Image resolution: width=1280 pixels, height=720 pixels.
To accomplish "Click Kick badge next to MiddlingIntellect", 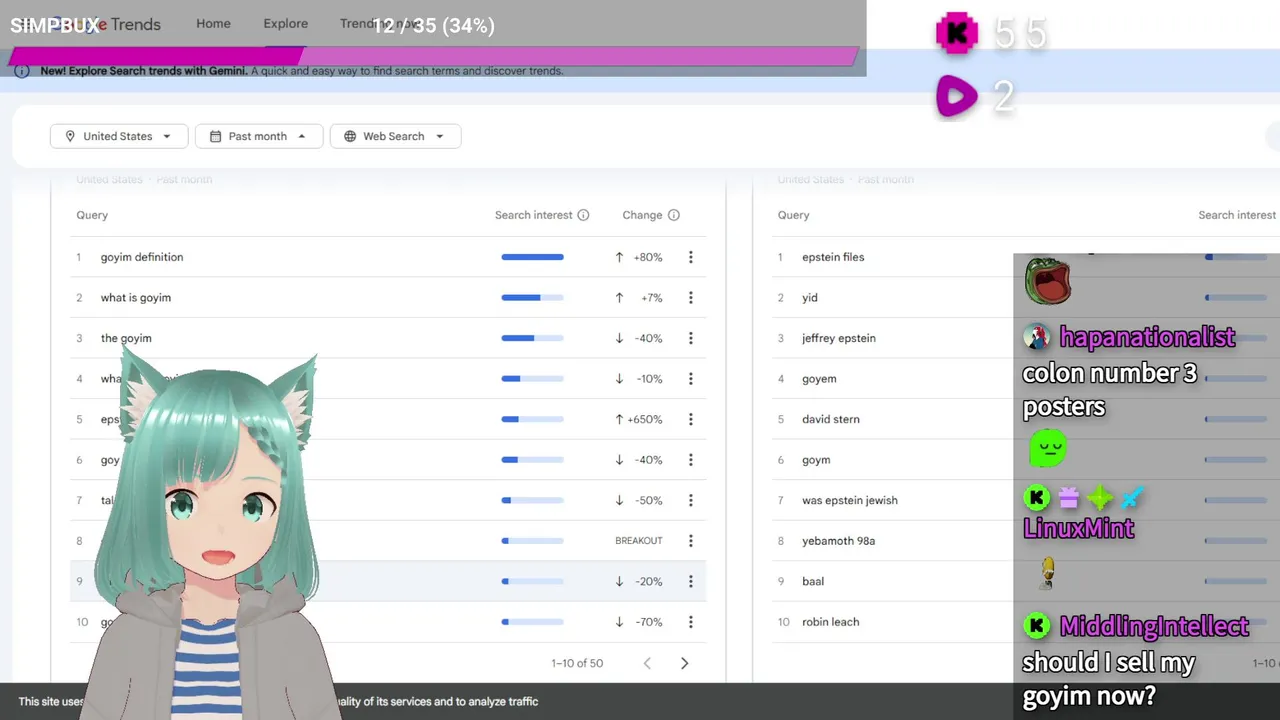I will 1037,626.
